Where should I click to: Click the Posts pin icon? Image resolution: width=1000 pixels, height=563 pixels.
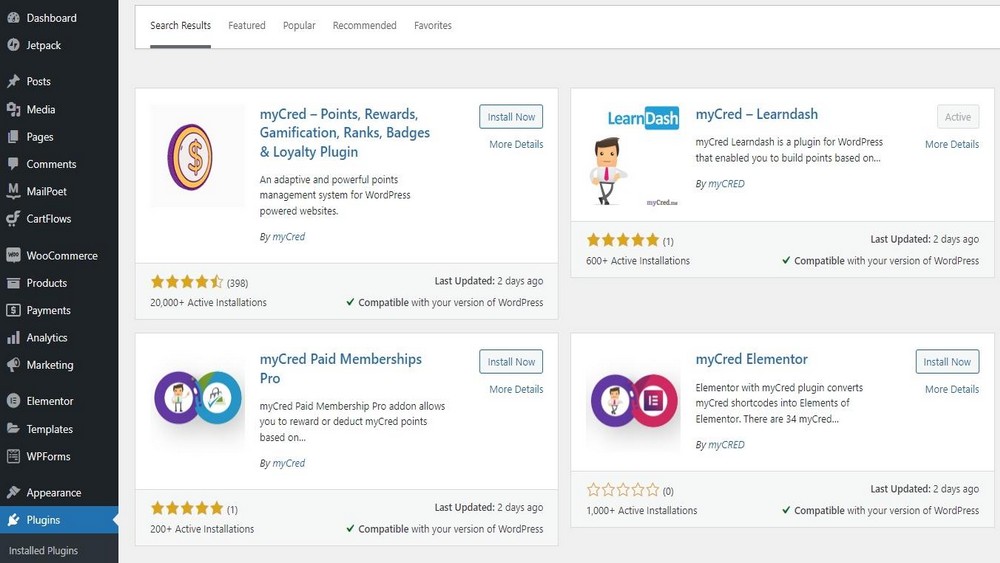(x=13, y=81)
